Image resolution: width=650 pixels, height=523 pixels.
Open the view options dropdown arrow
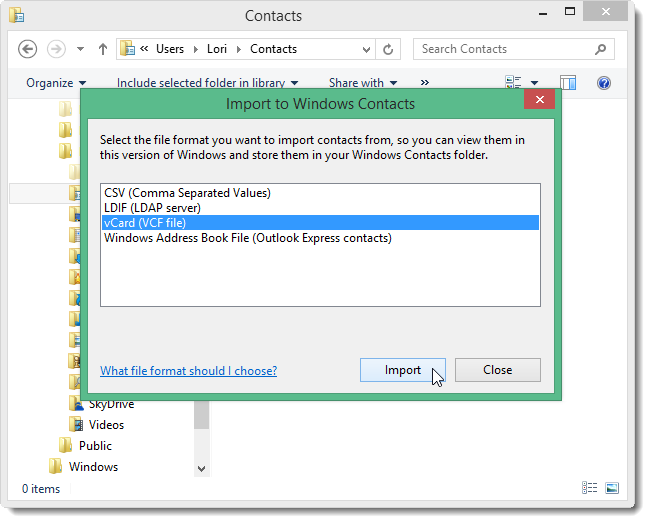pyautogui.click(x=534, y=83)
